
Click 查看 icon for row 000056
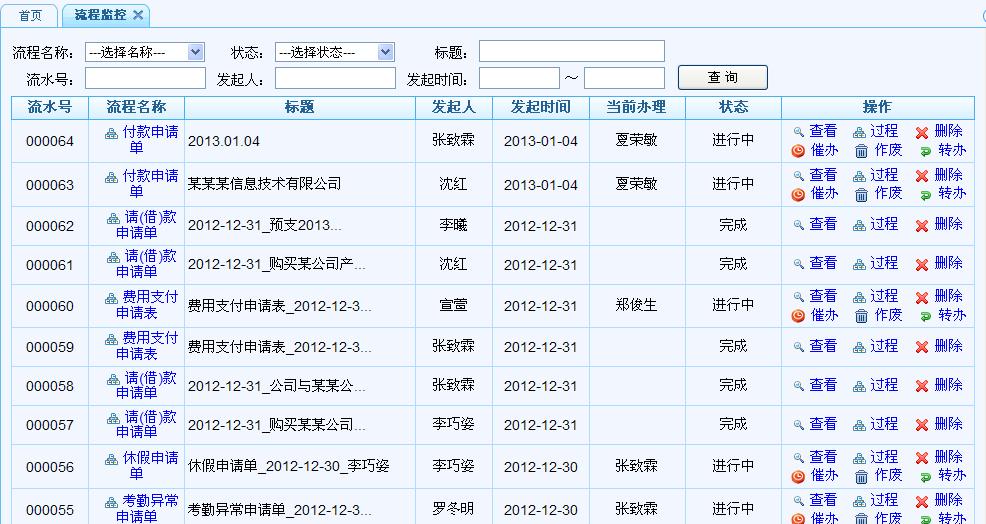799,458
